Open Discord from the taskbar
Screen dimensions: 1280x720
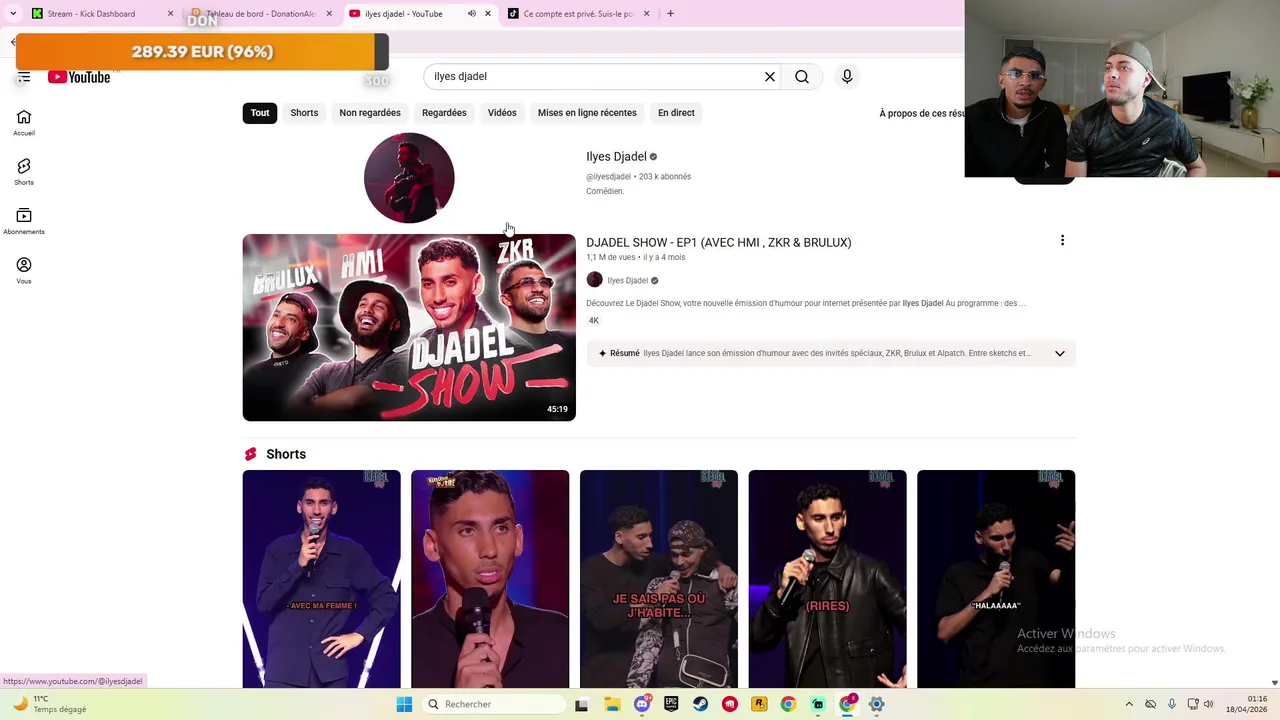(642, 704)
